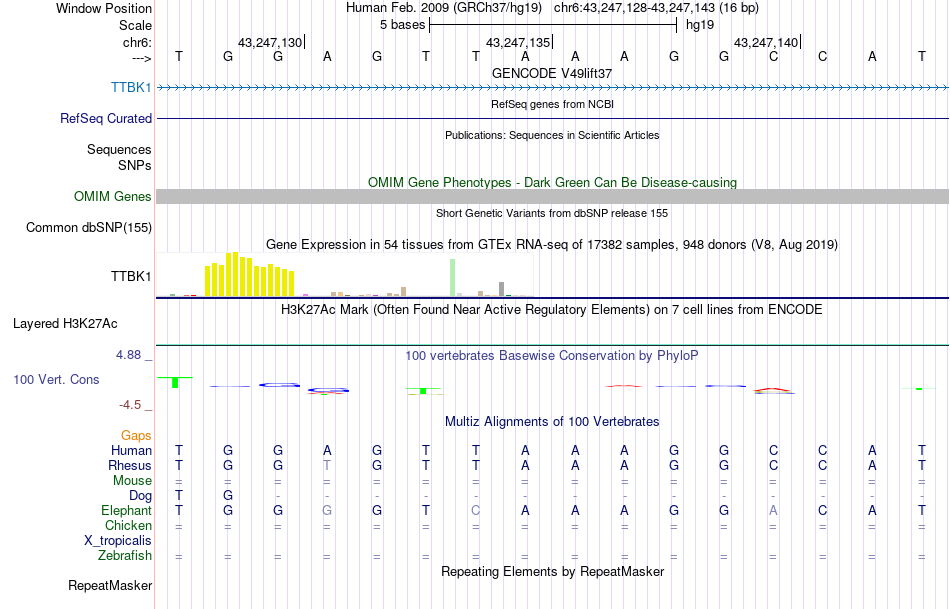Click the tall light green GTEx expression bar

coord(453,278)
